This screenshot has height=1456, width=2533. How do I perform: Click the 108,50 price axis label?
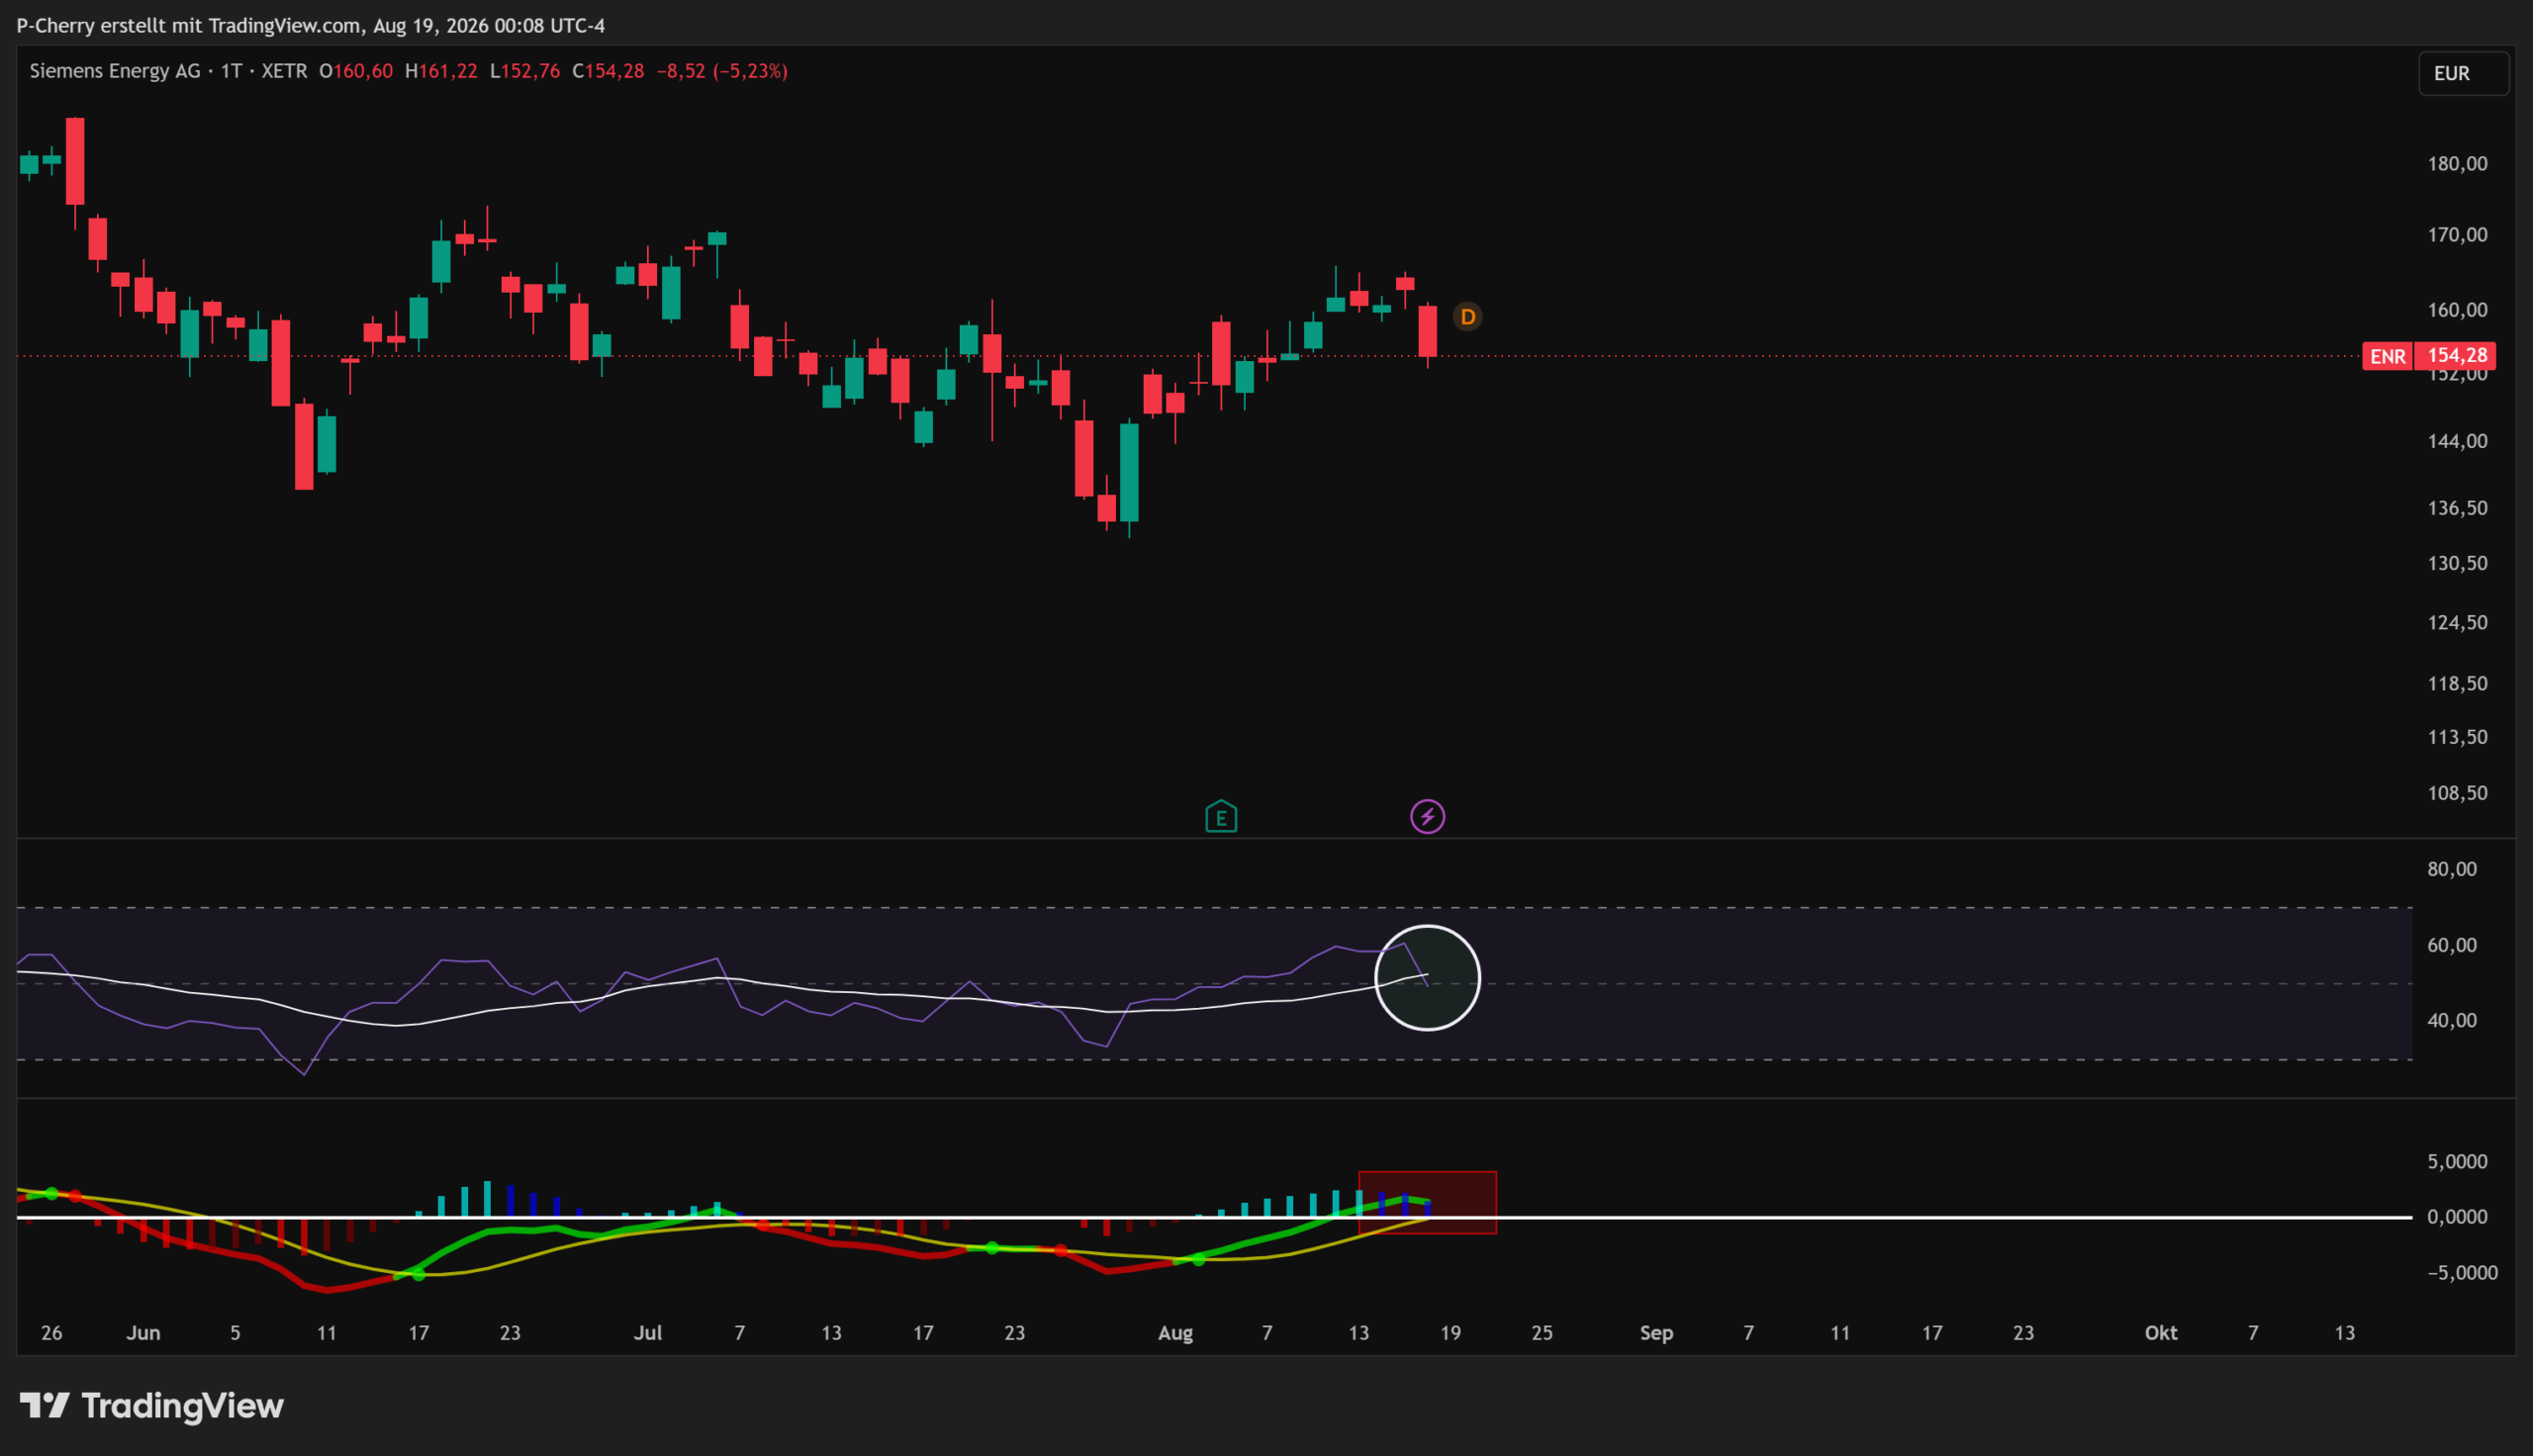pyautogui.click(x=2457, y=793)
